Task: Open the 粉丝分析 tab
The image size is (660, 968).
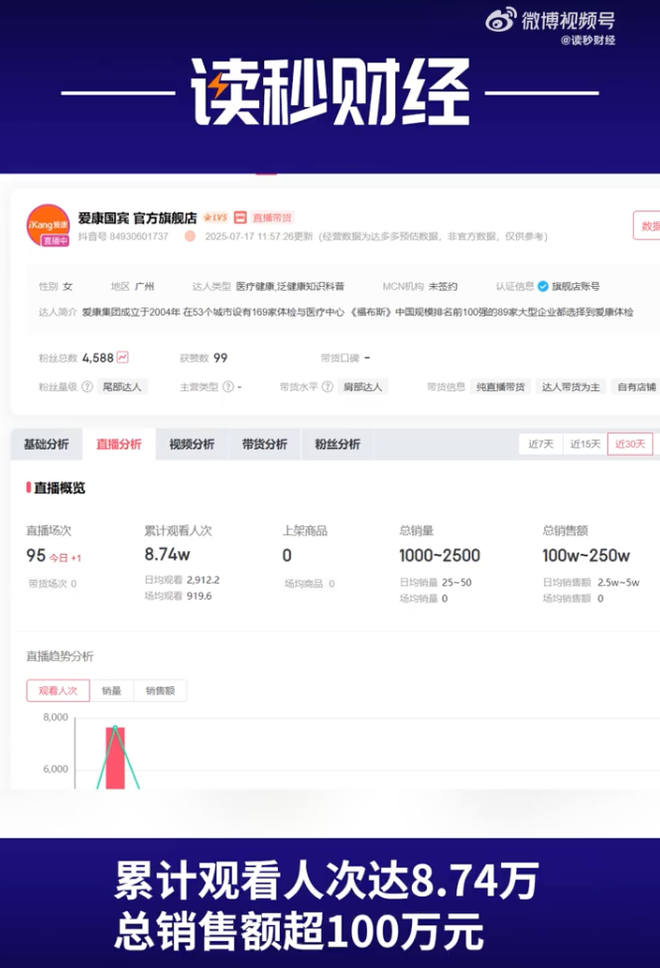Action: tap(337, 444)
